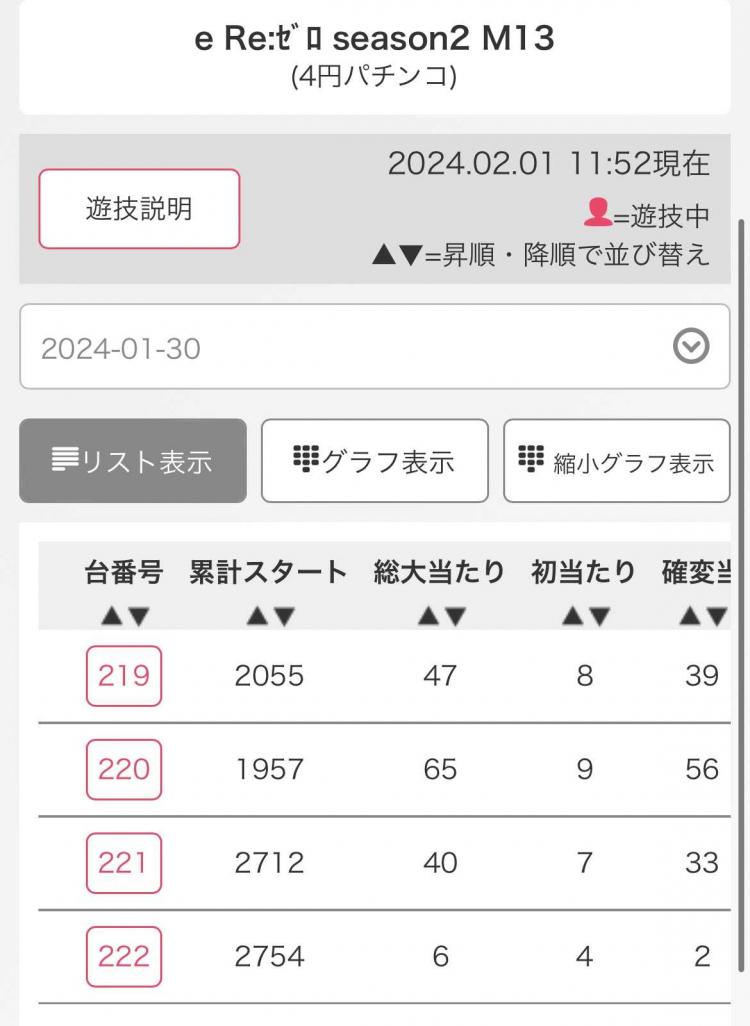Click the ascending arrow under 確変当たり column
Viewport: 750px width, 1026px height.
pyautogui.click(x=689, y=616)
